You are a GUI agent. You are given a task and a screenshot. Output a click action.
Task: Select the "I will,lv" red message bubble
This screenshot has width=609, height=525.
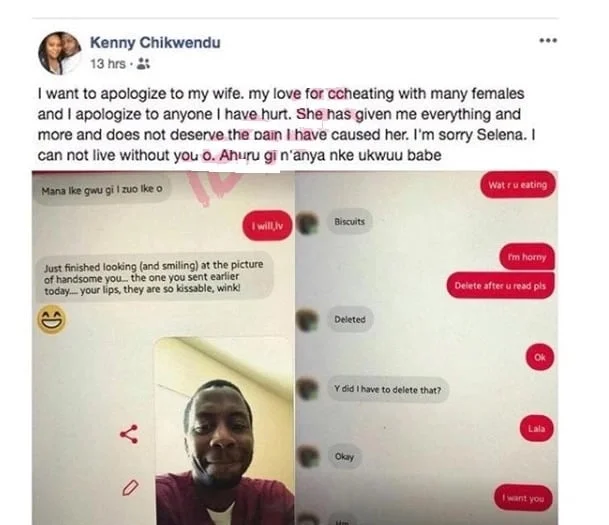(267, 226)
